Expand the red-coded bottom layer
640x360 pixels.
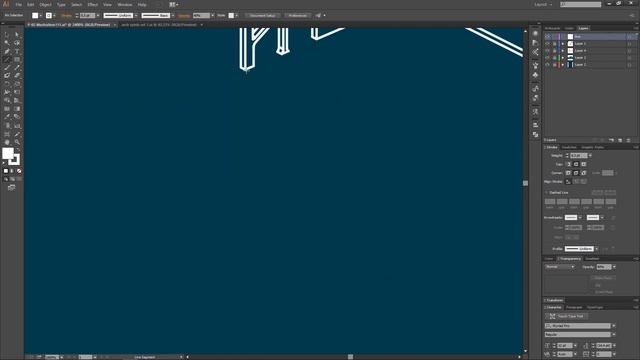[562, 64]
